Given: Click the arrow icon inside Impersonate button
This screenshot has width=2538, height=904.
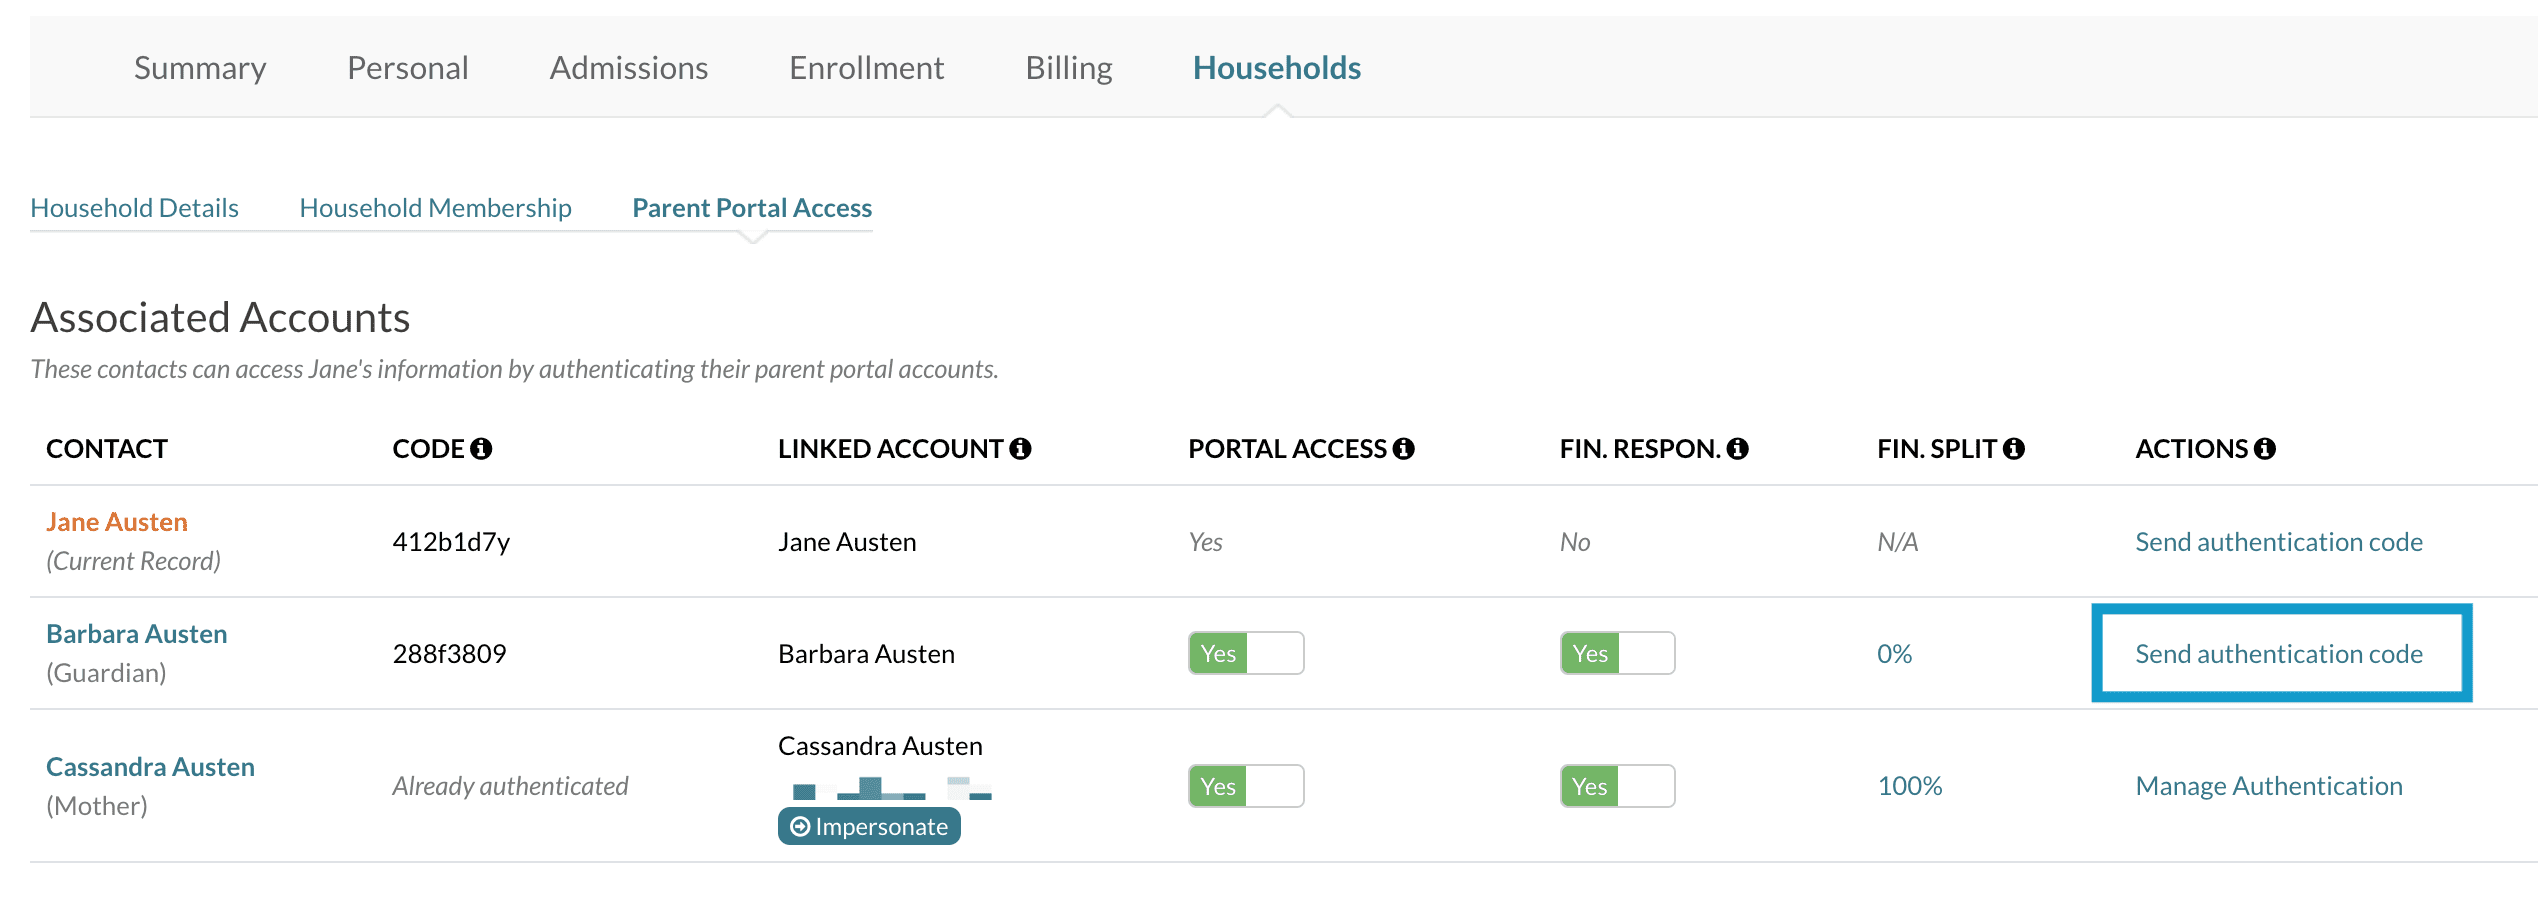Looking at the screenshot, I should [x=800, y=826].
